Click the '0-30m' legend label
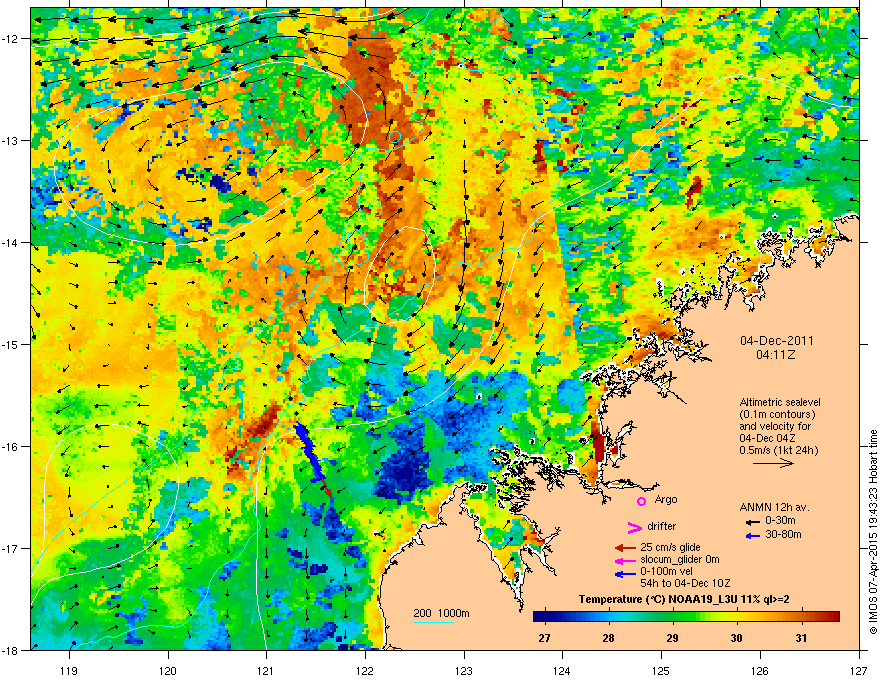Image resolution: width=880 pixels, height=680 pixels. pos(781,521)
